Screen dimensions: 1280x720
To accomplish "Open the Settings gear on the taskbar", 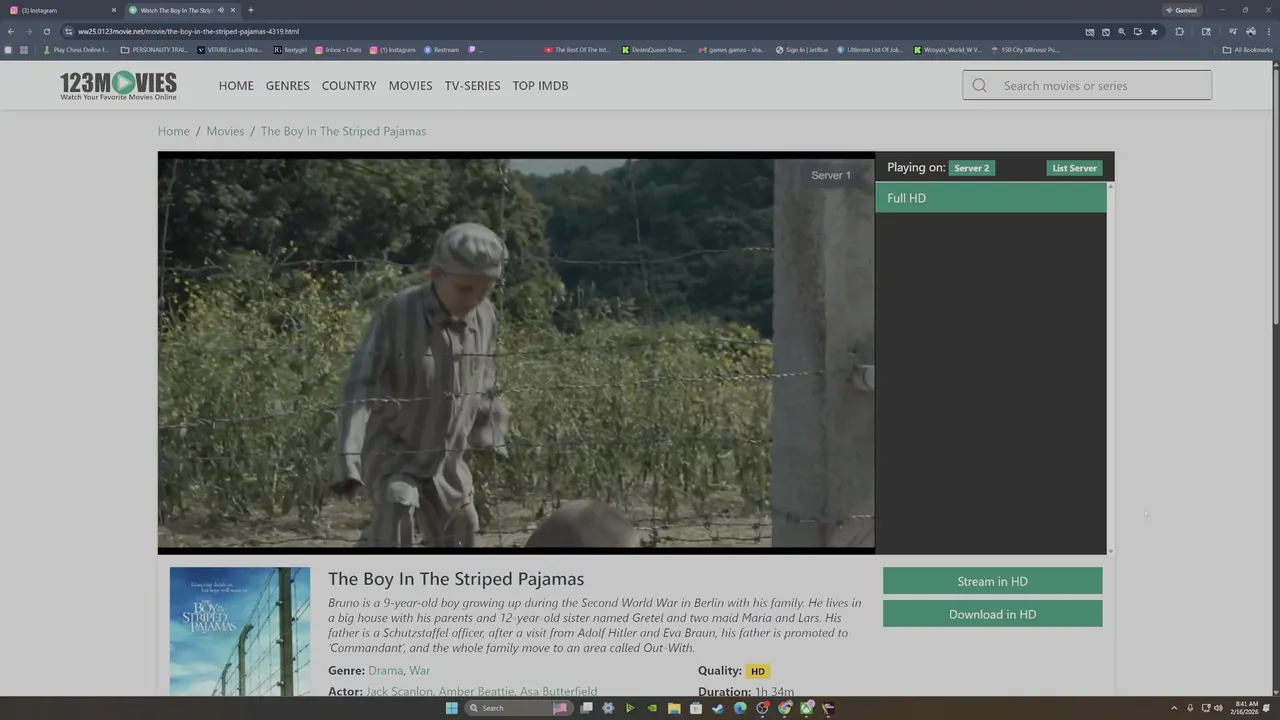I will 608,708.
